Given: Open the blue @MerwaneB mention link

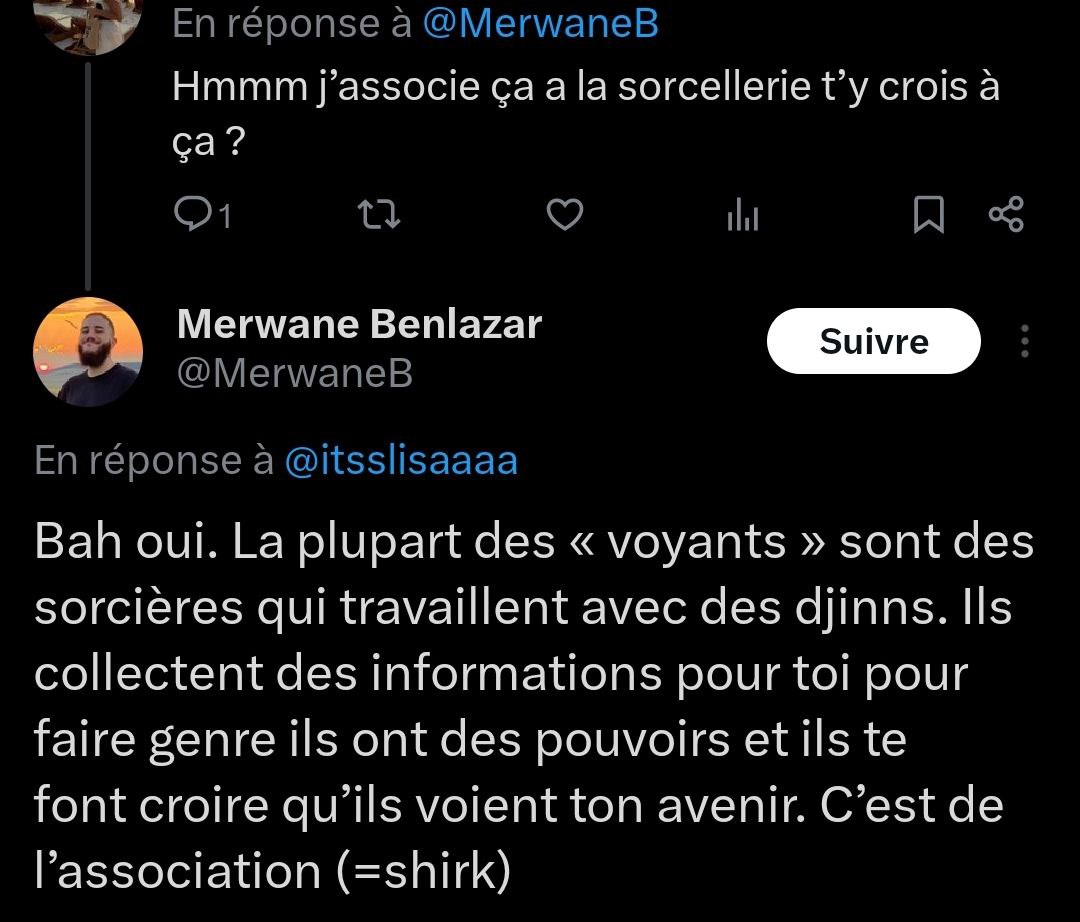Looking at the screenshot, I should 540,25.
